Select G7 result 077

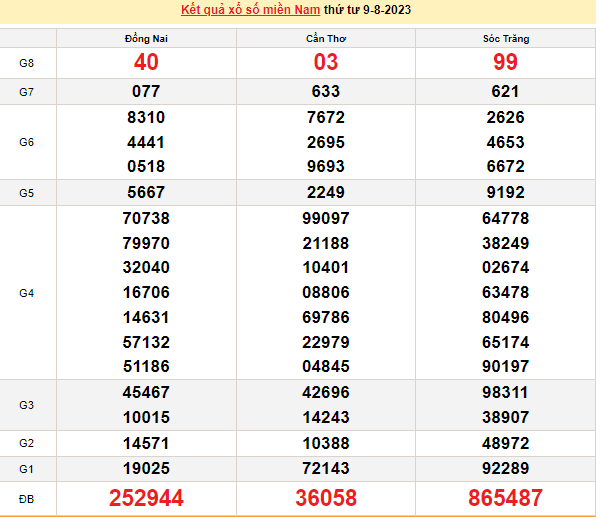(x=146, y=92)
